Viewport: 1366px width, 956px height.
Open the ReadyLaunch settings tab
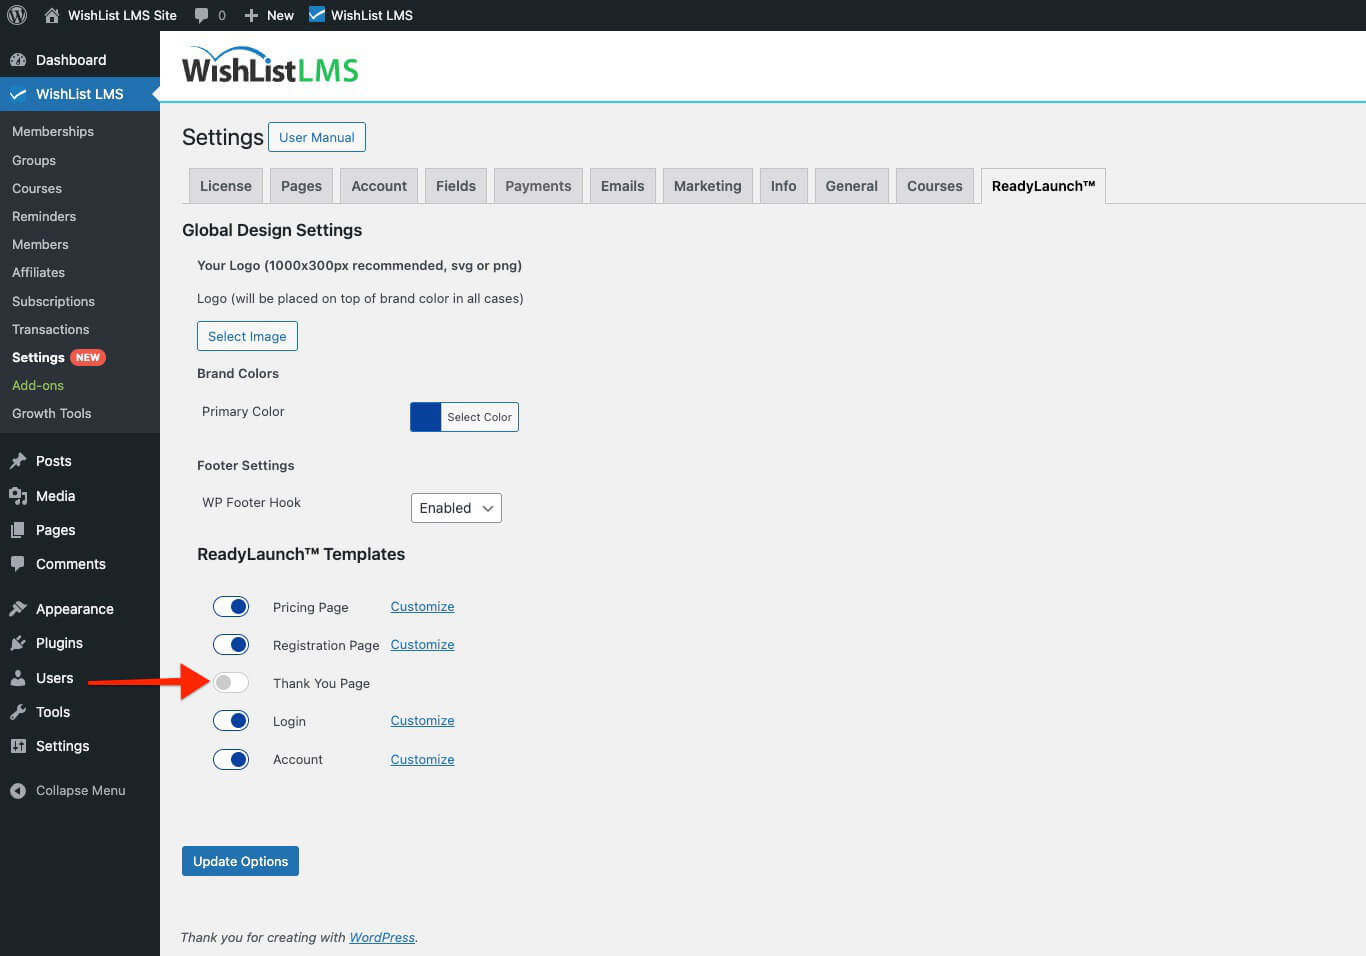[x=1043, y=185]
